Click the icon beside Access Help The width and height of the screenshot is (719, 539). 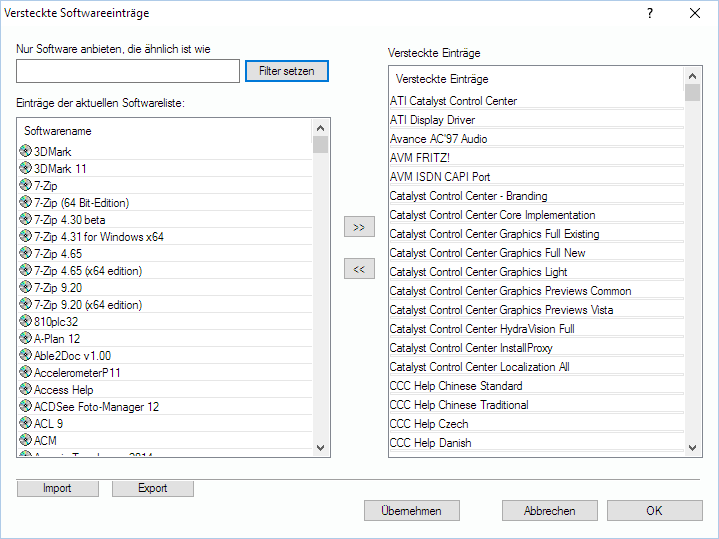coord(26,389)
